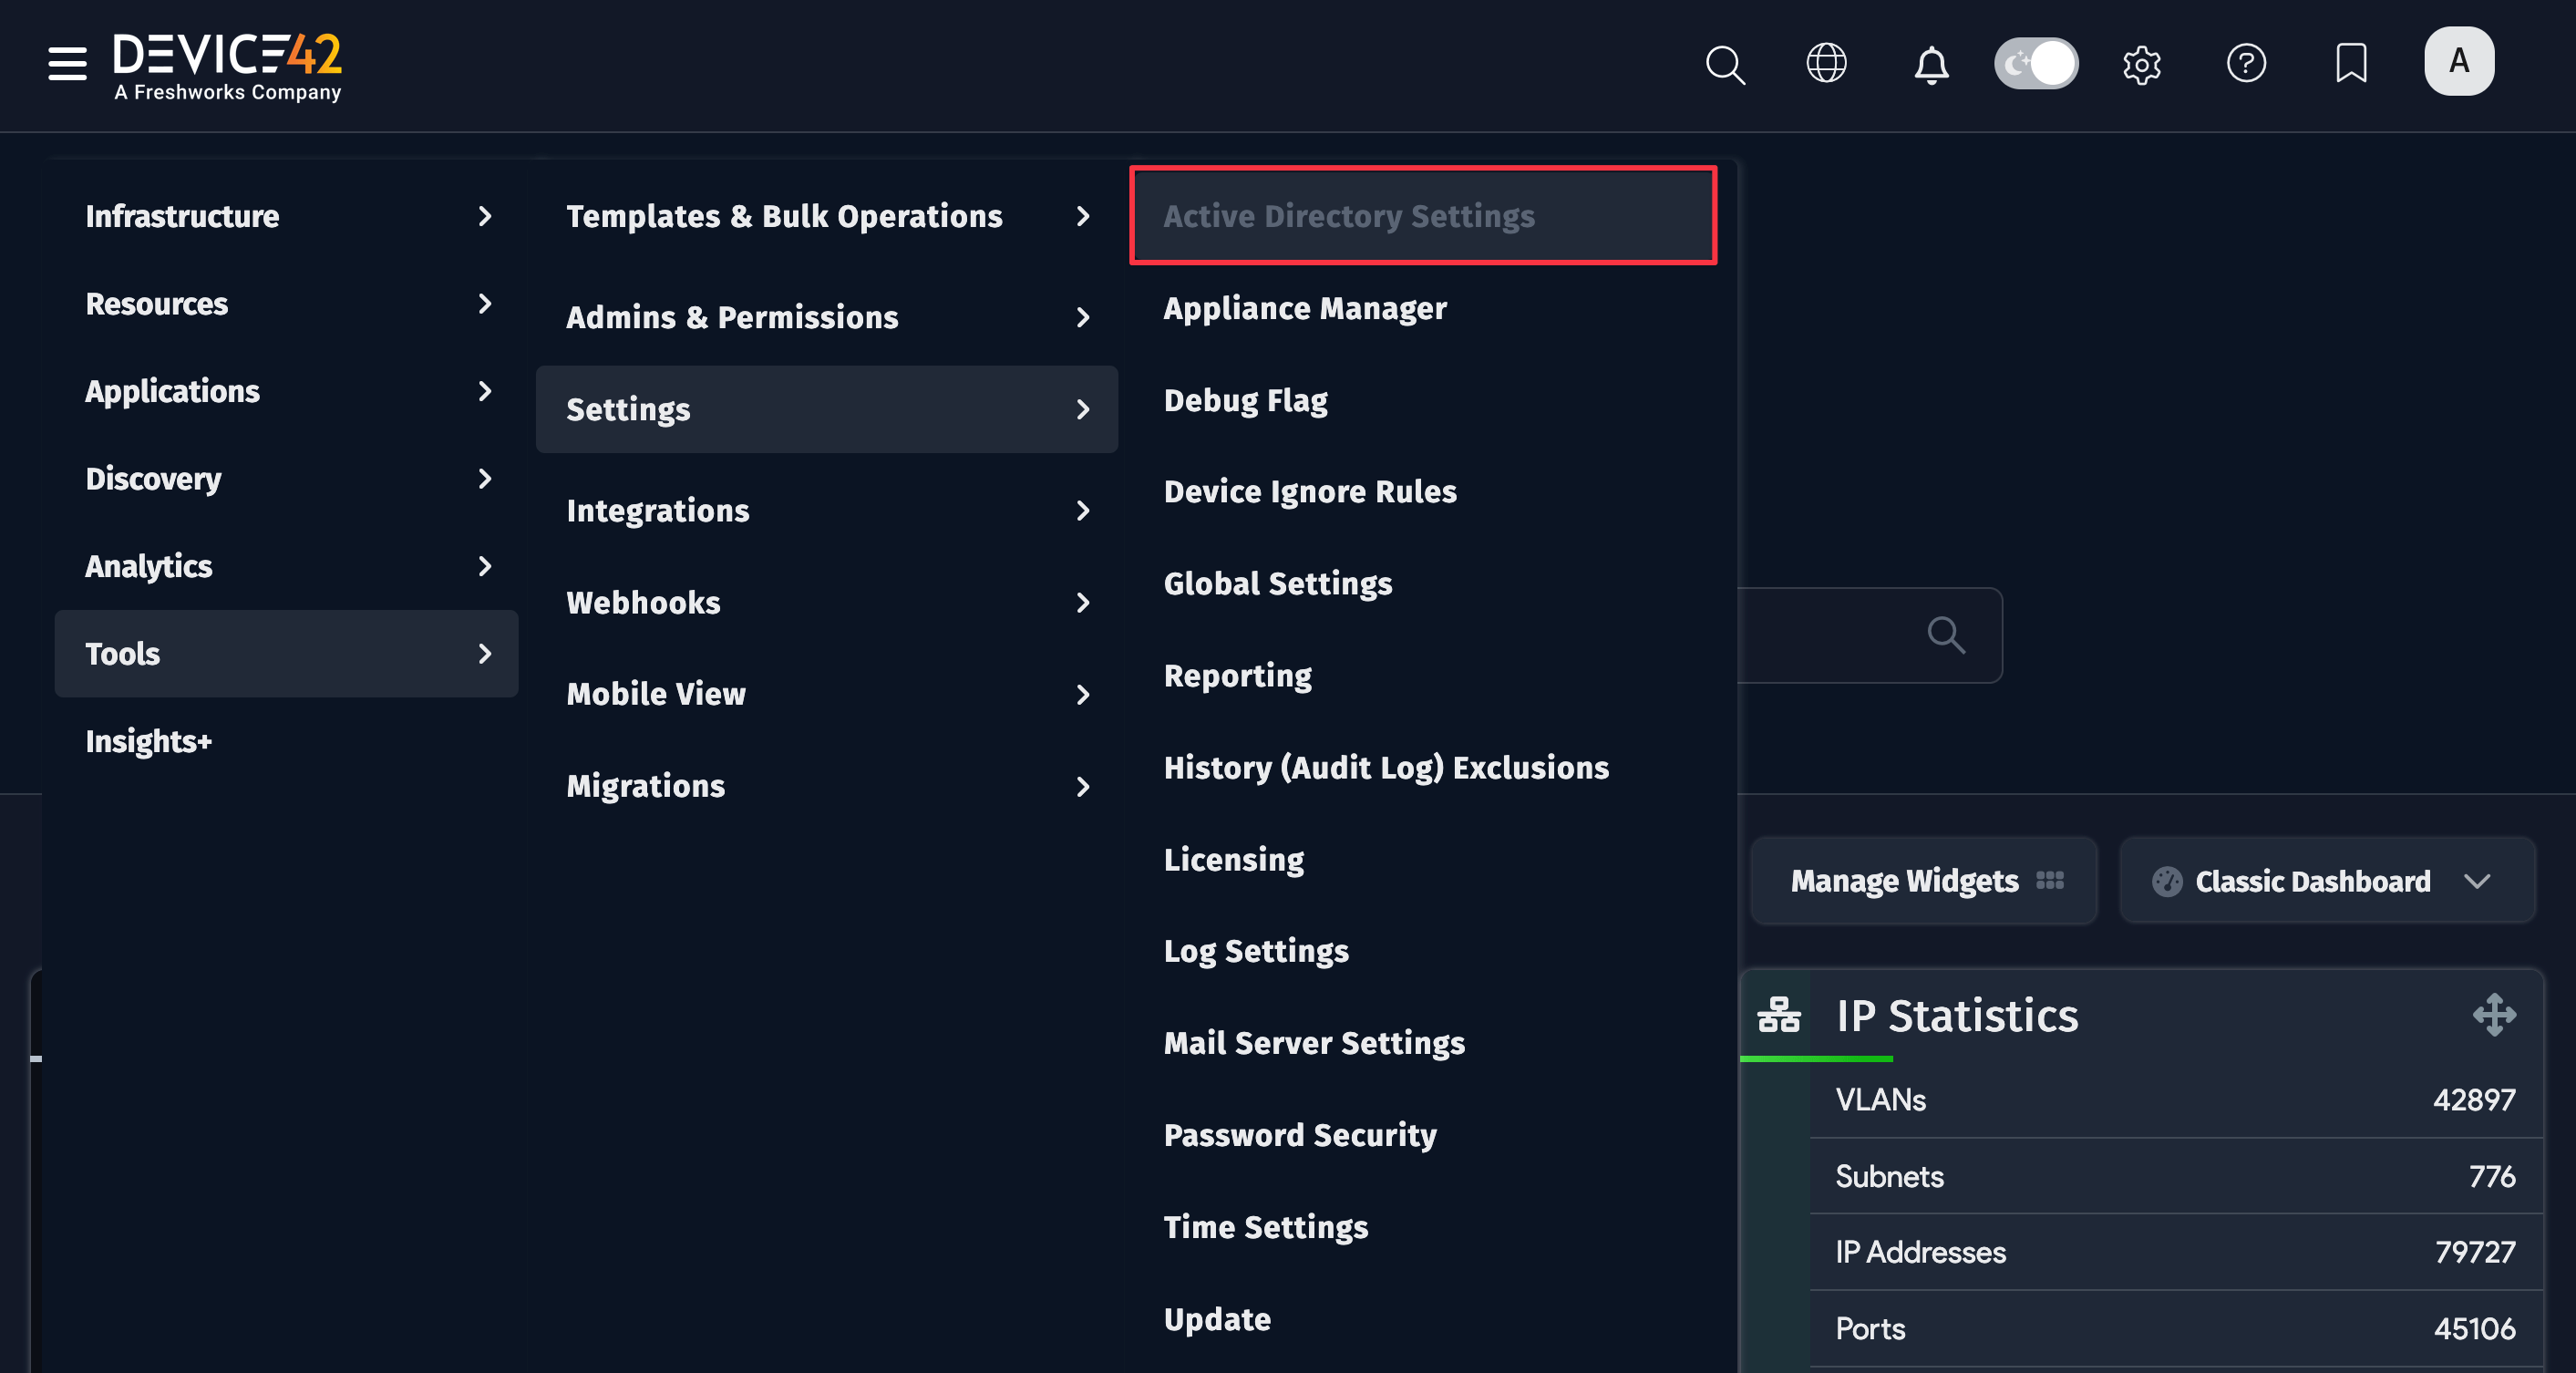The height and width of the screenshot is (1373, 2576).
Task: Click the help question mark icon
Action: pos(2246,63)
